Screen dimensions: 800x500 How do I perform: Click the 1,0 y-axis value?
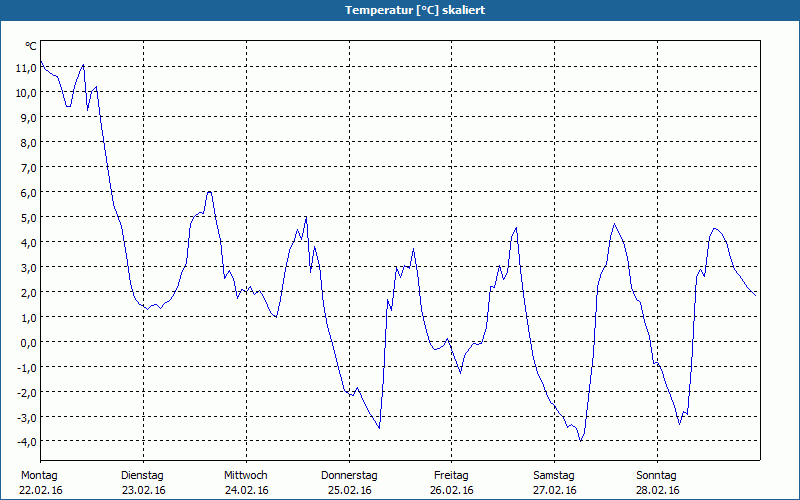pos(28,317)
